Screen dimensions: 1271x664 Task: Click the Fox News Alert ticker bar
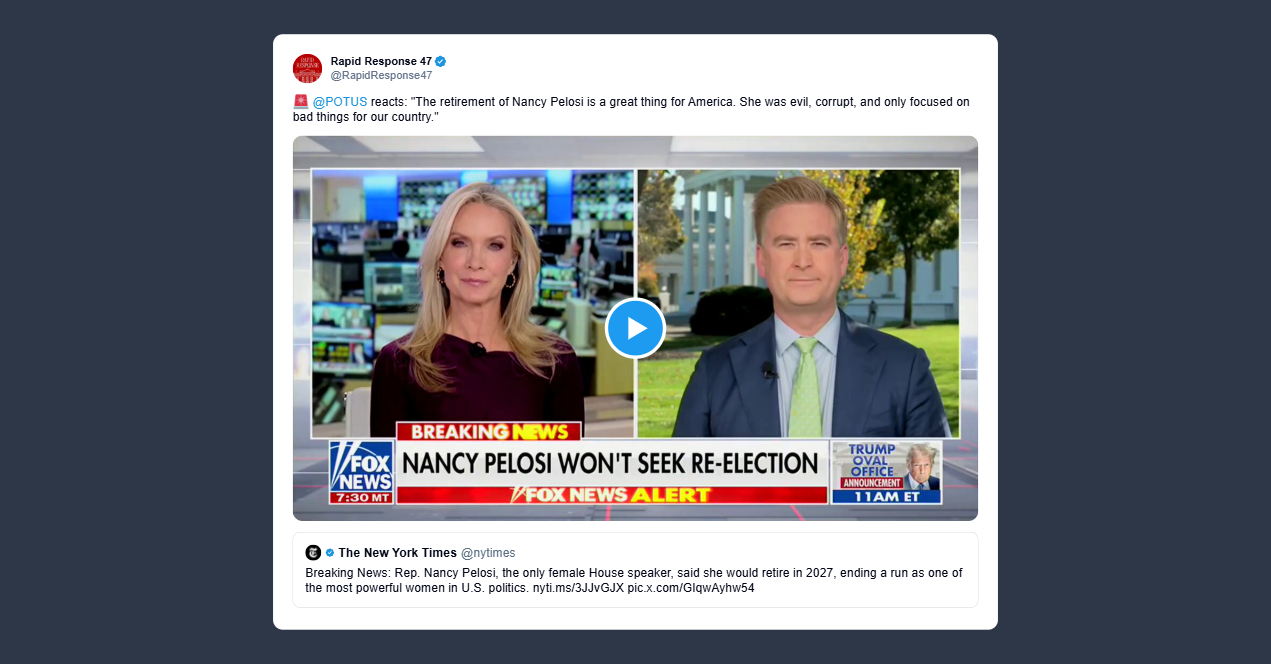click(612, 494)
